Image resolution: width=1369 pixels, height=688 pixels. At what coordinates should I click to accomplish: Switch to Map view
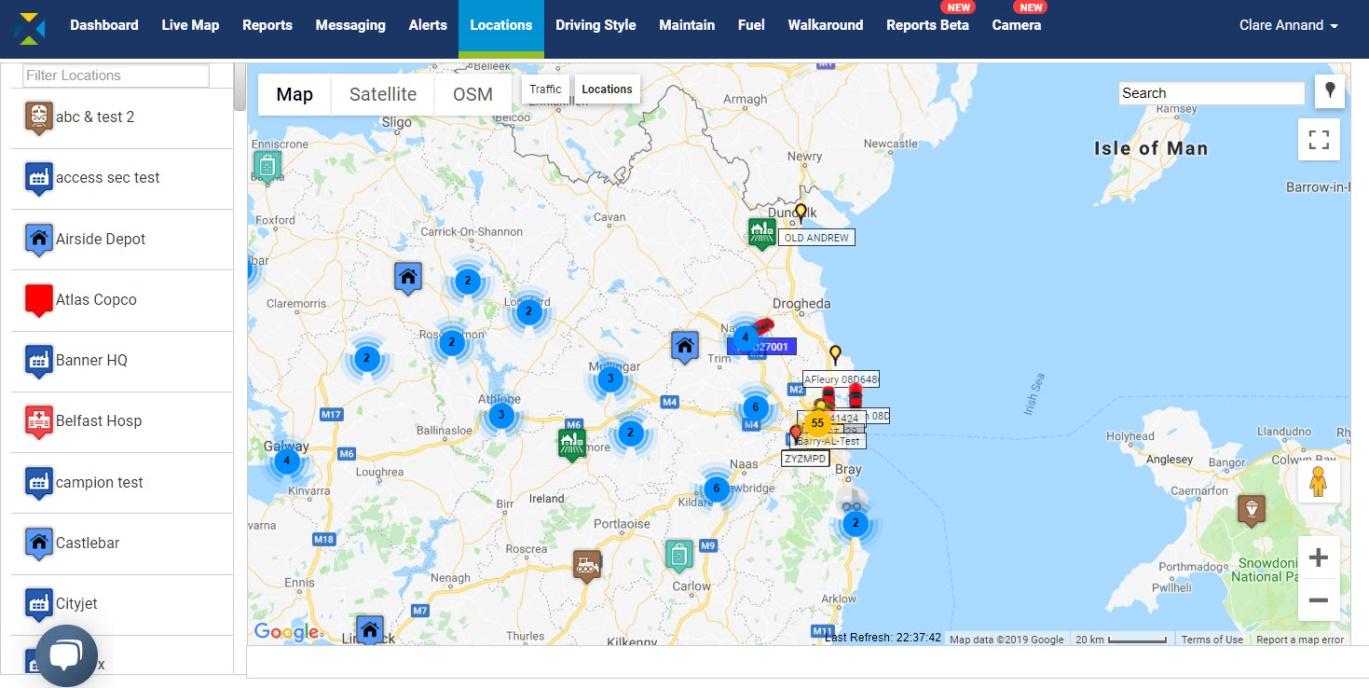(x=294, y=95)
